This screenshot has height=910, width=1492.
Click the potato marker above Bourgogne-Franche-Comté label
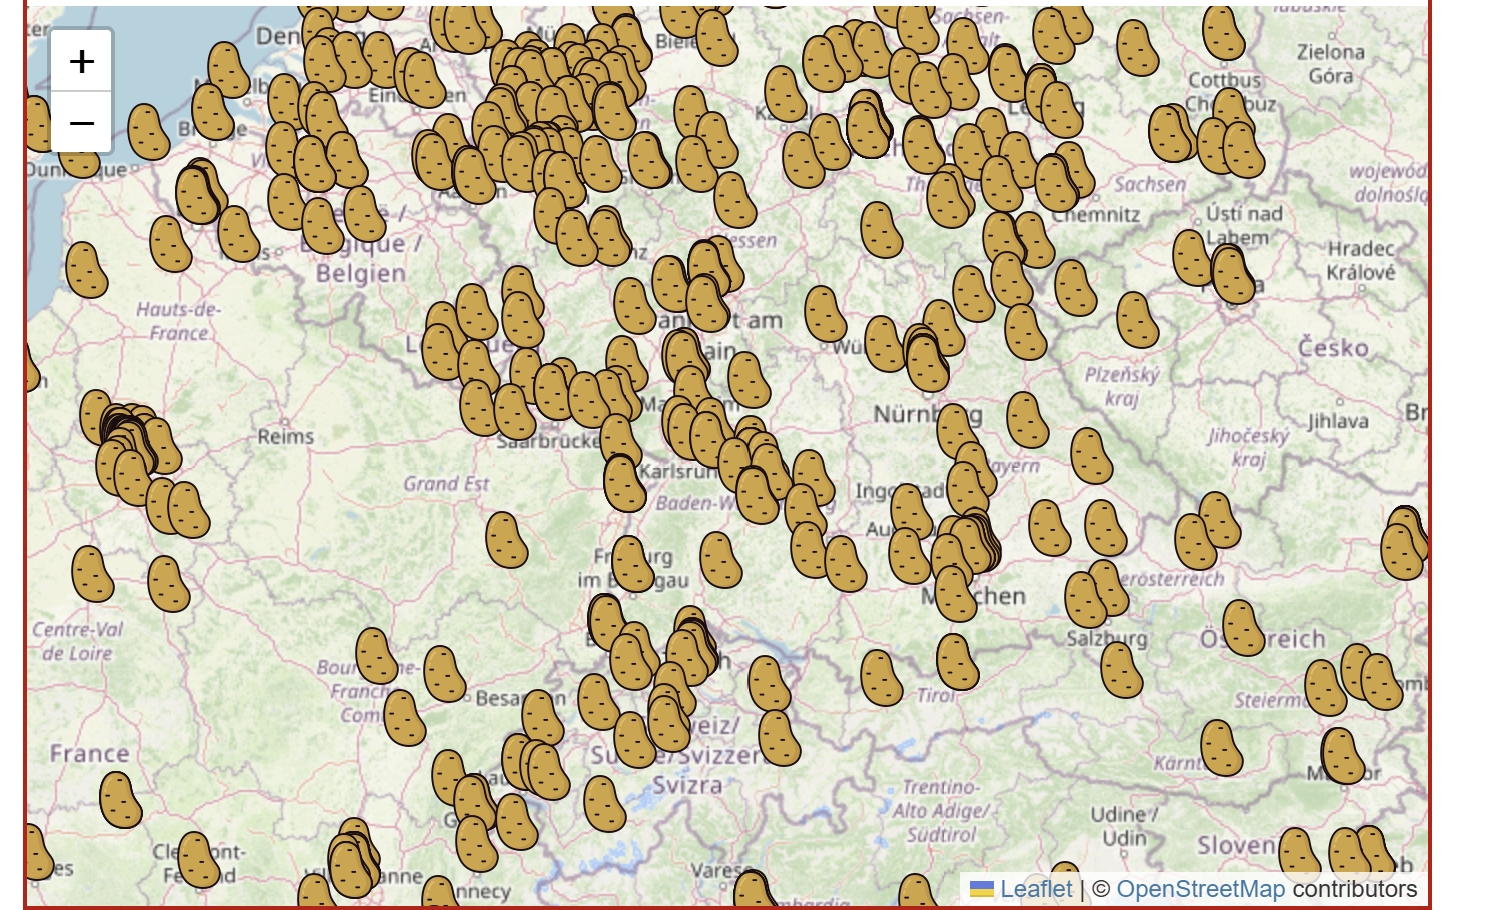(377, 656)
